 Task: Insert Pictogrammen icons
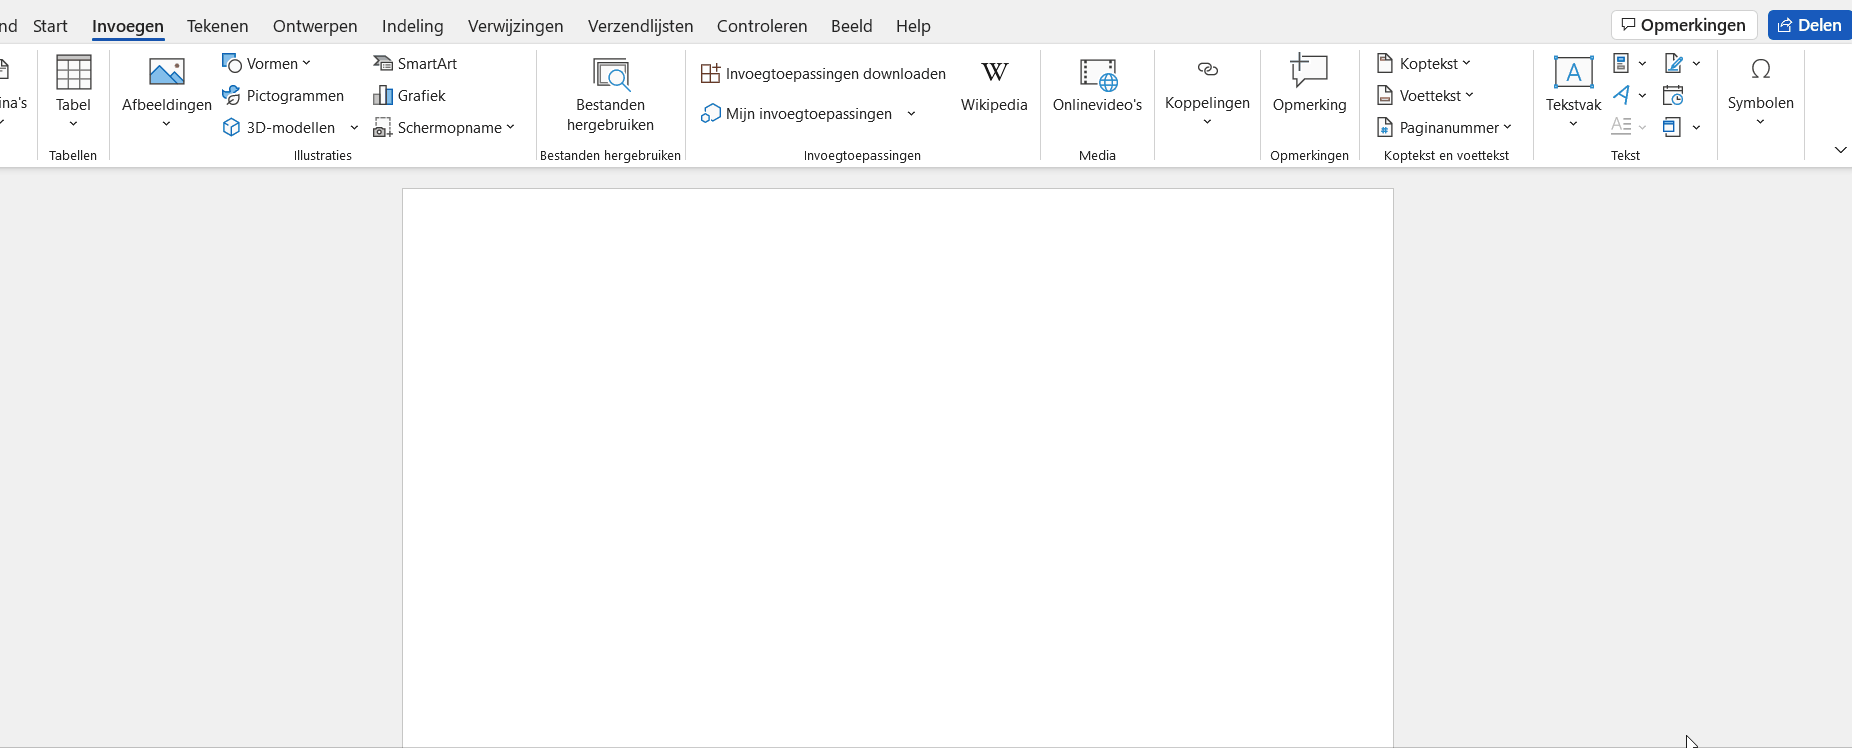pyautogui.click(x=283, y=95)
